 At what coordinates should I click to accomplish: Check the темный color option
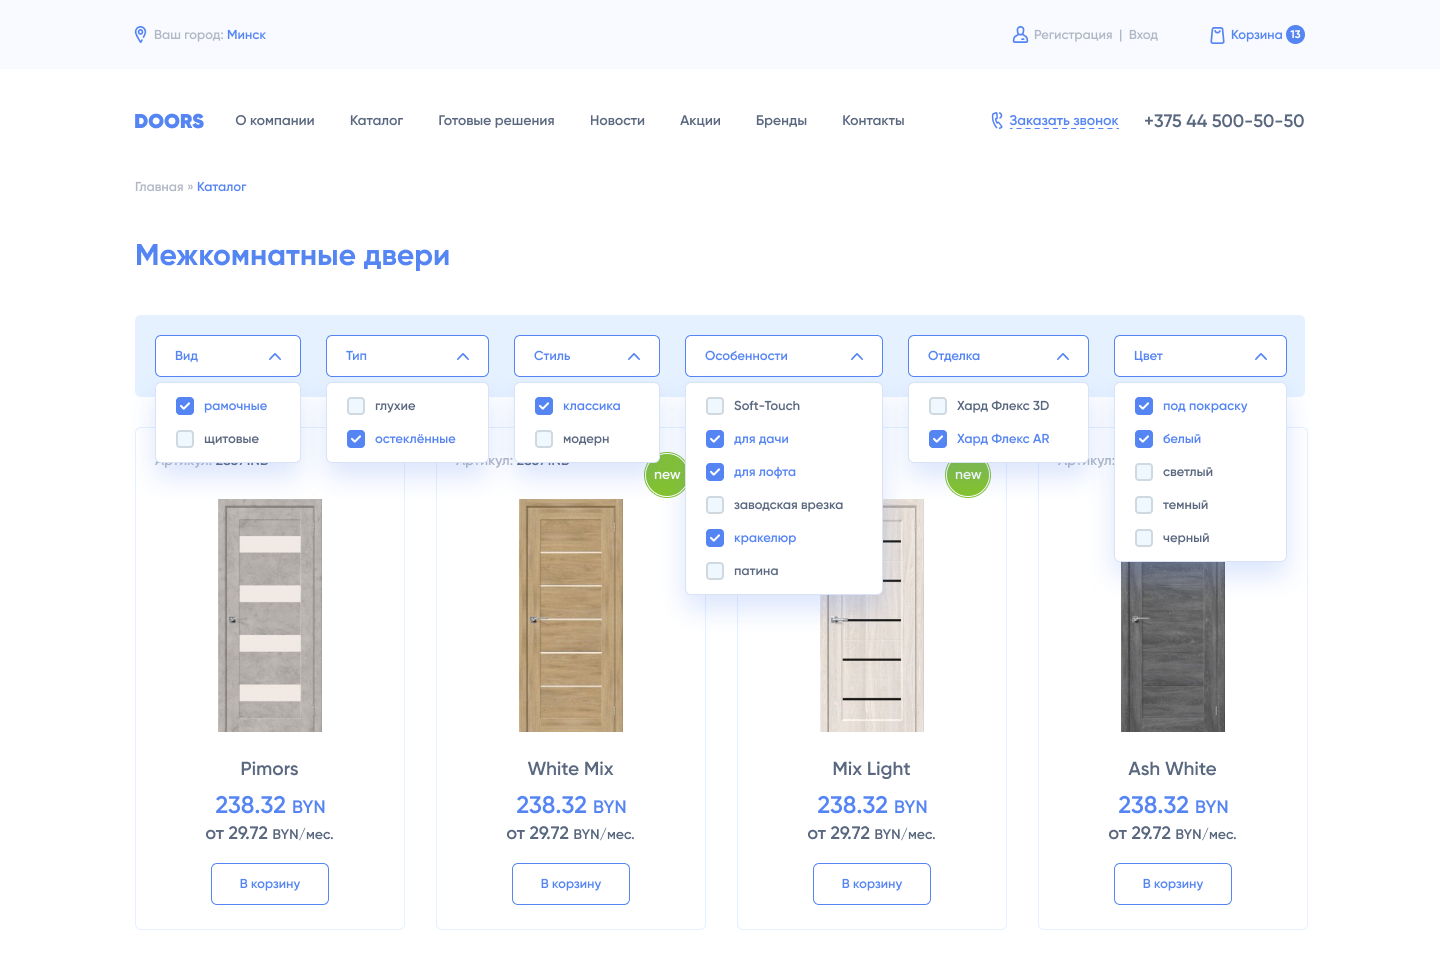click(x=1144, y=505)
